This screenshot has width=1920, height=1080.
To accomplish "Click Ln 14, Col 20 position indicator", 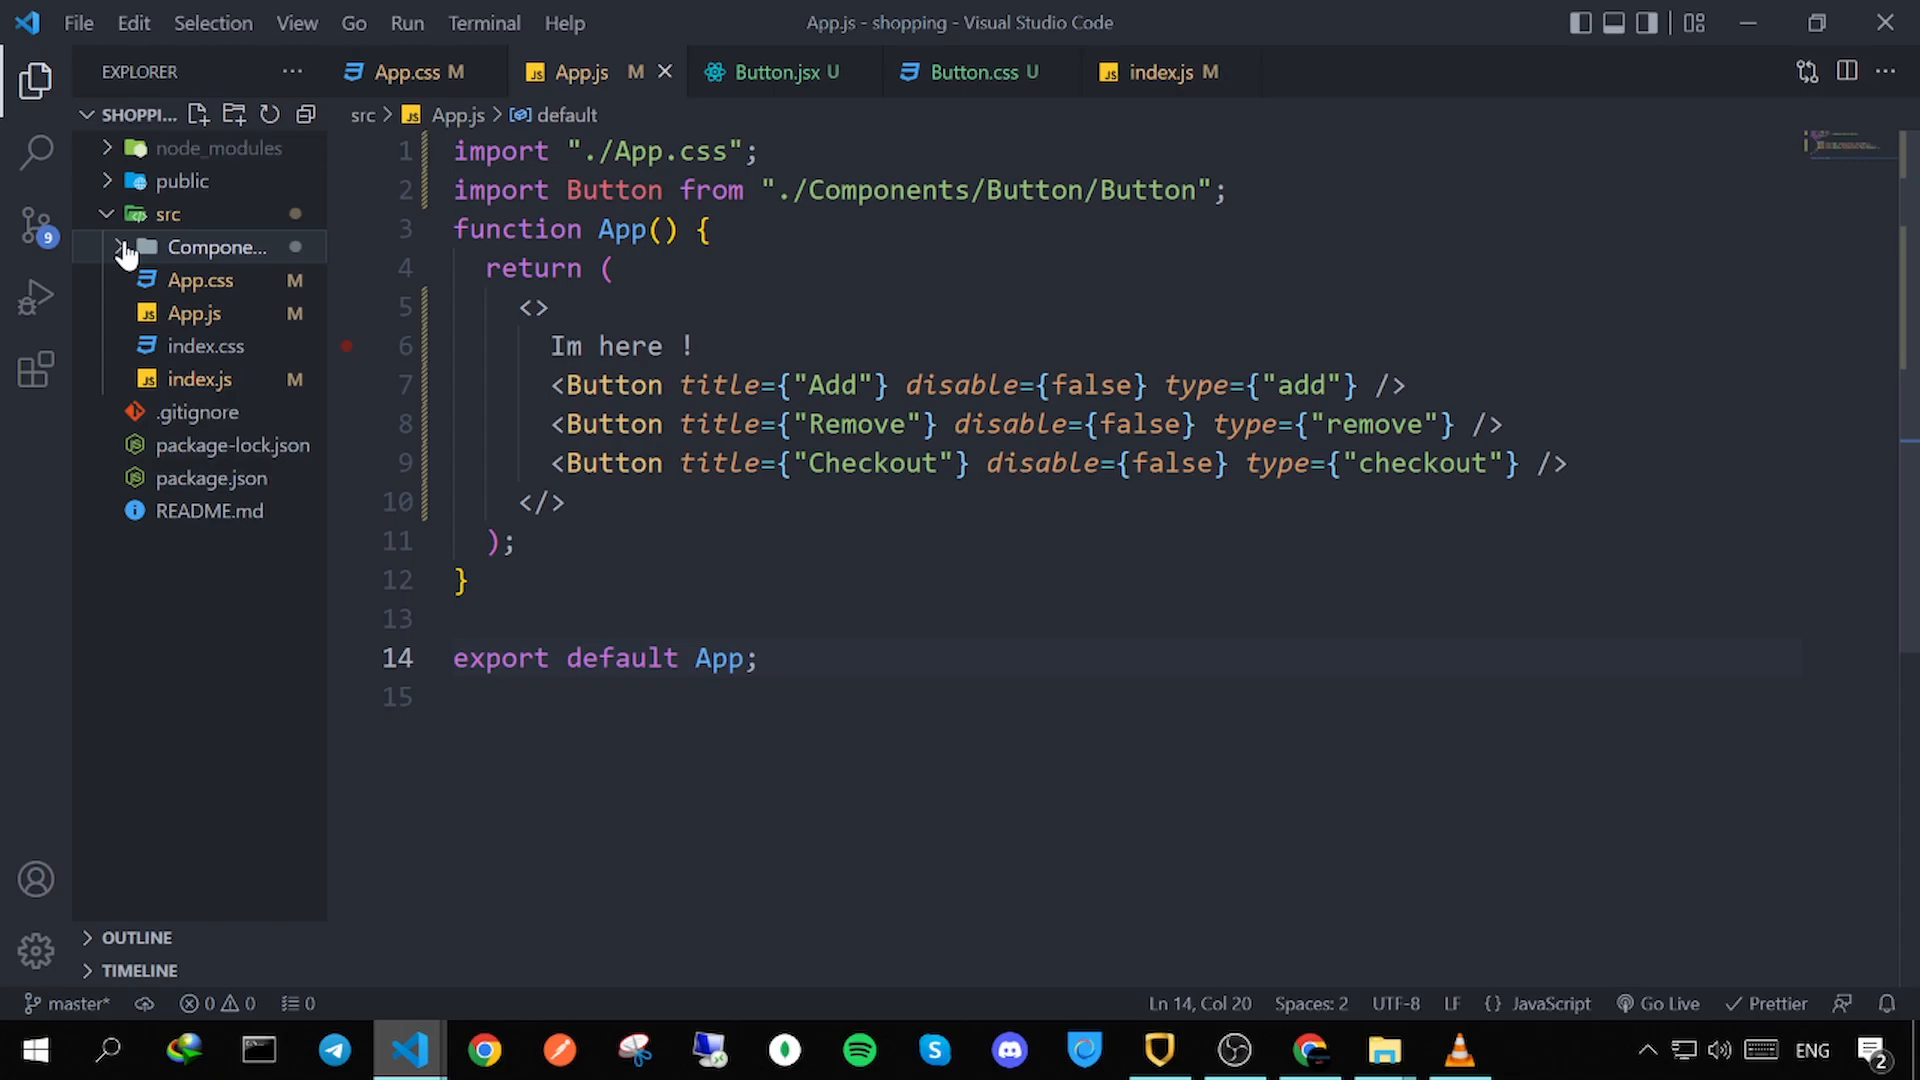I will [x=1200, y=1003].
